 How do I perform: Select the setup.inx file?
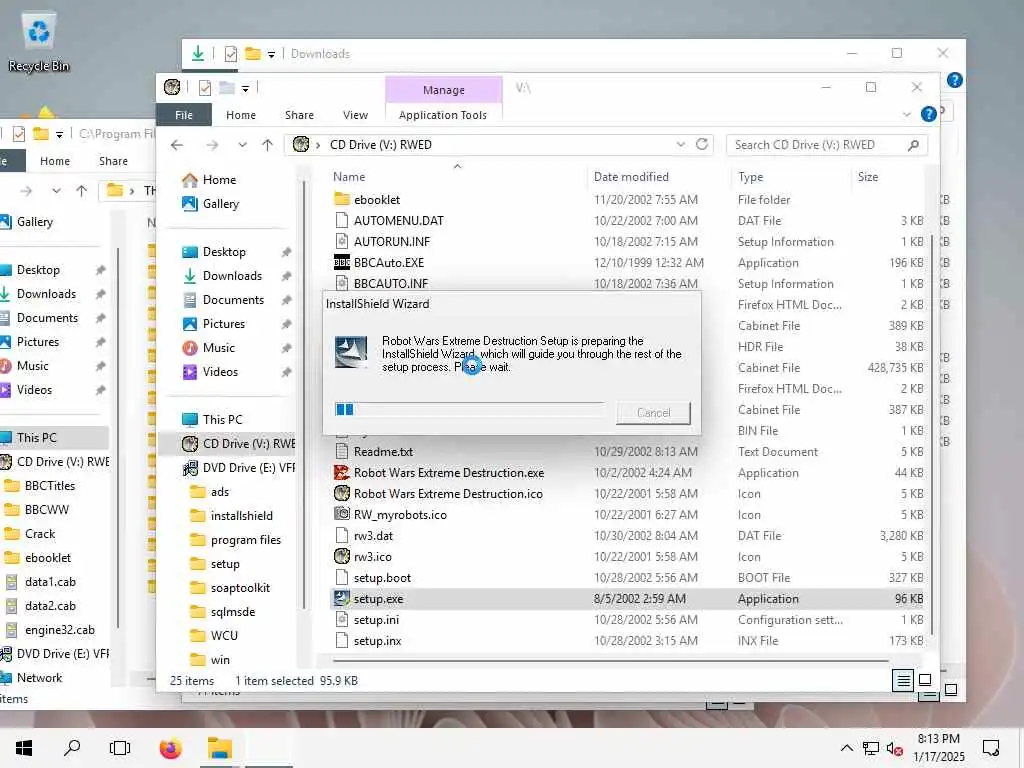[377, 641]
